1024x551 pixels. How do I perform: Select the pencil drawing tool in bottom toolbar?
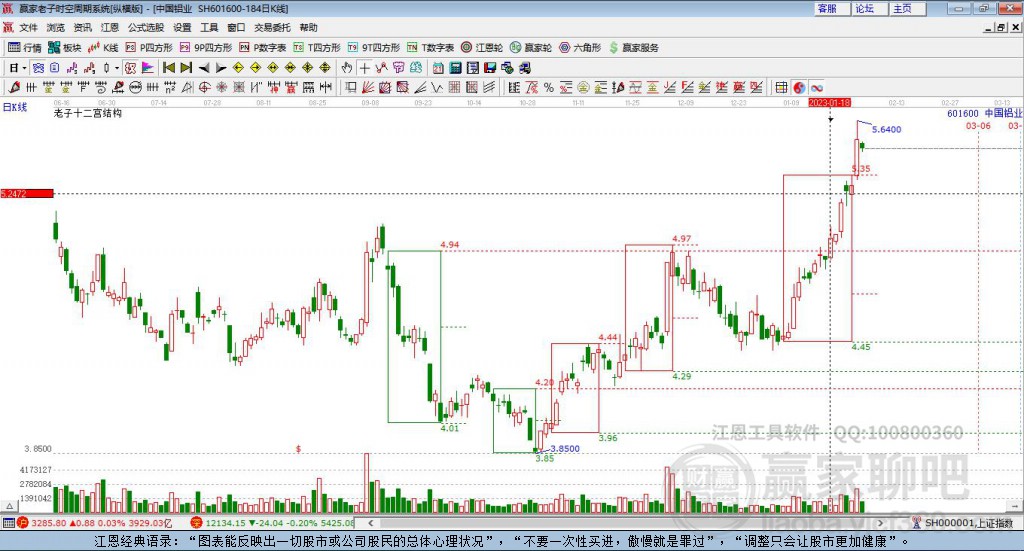14,87
